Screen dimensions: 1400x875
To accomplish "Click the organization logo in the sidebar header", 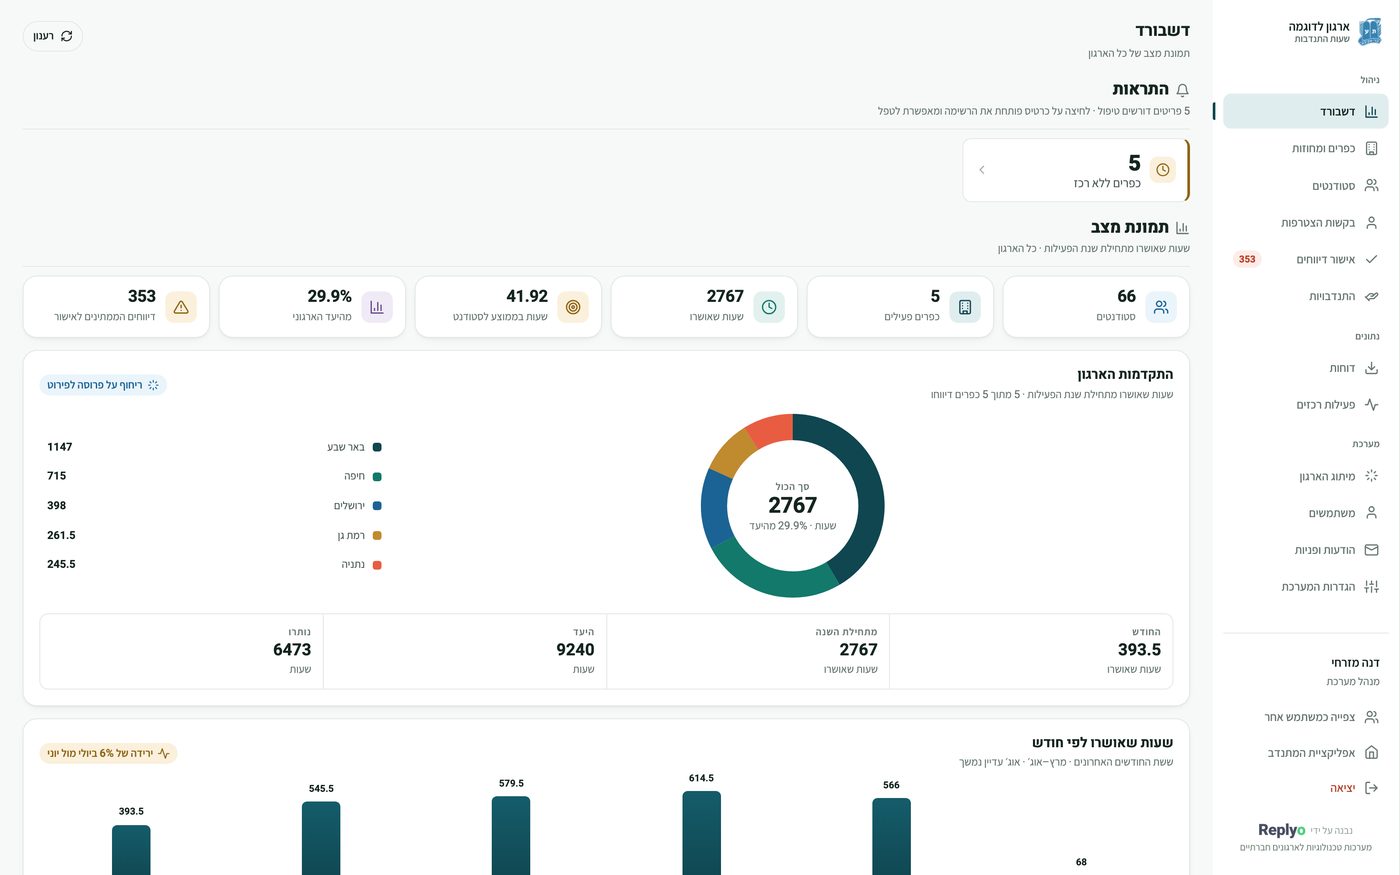I will coord(1370,32).
